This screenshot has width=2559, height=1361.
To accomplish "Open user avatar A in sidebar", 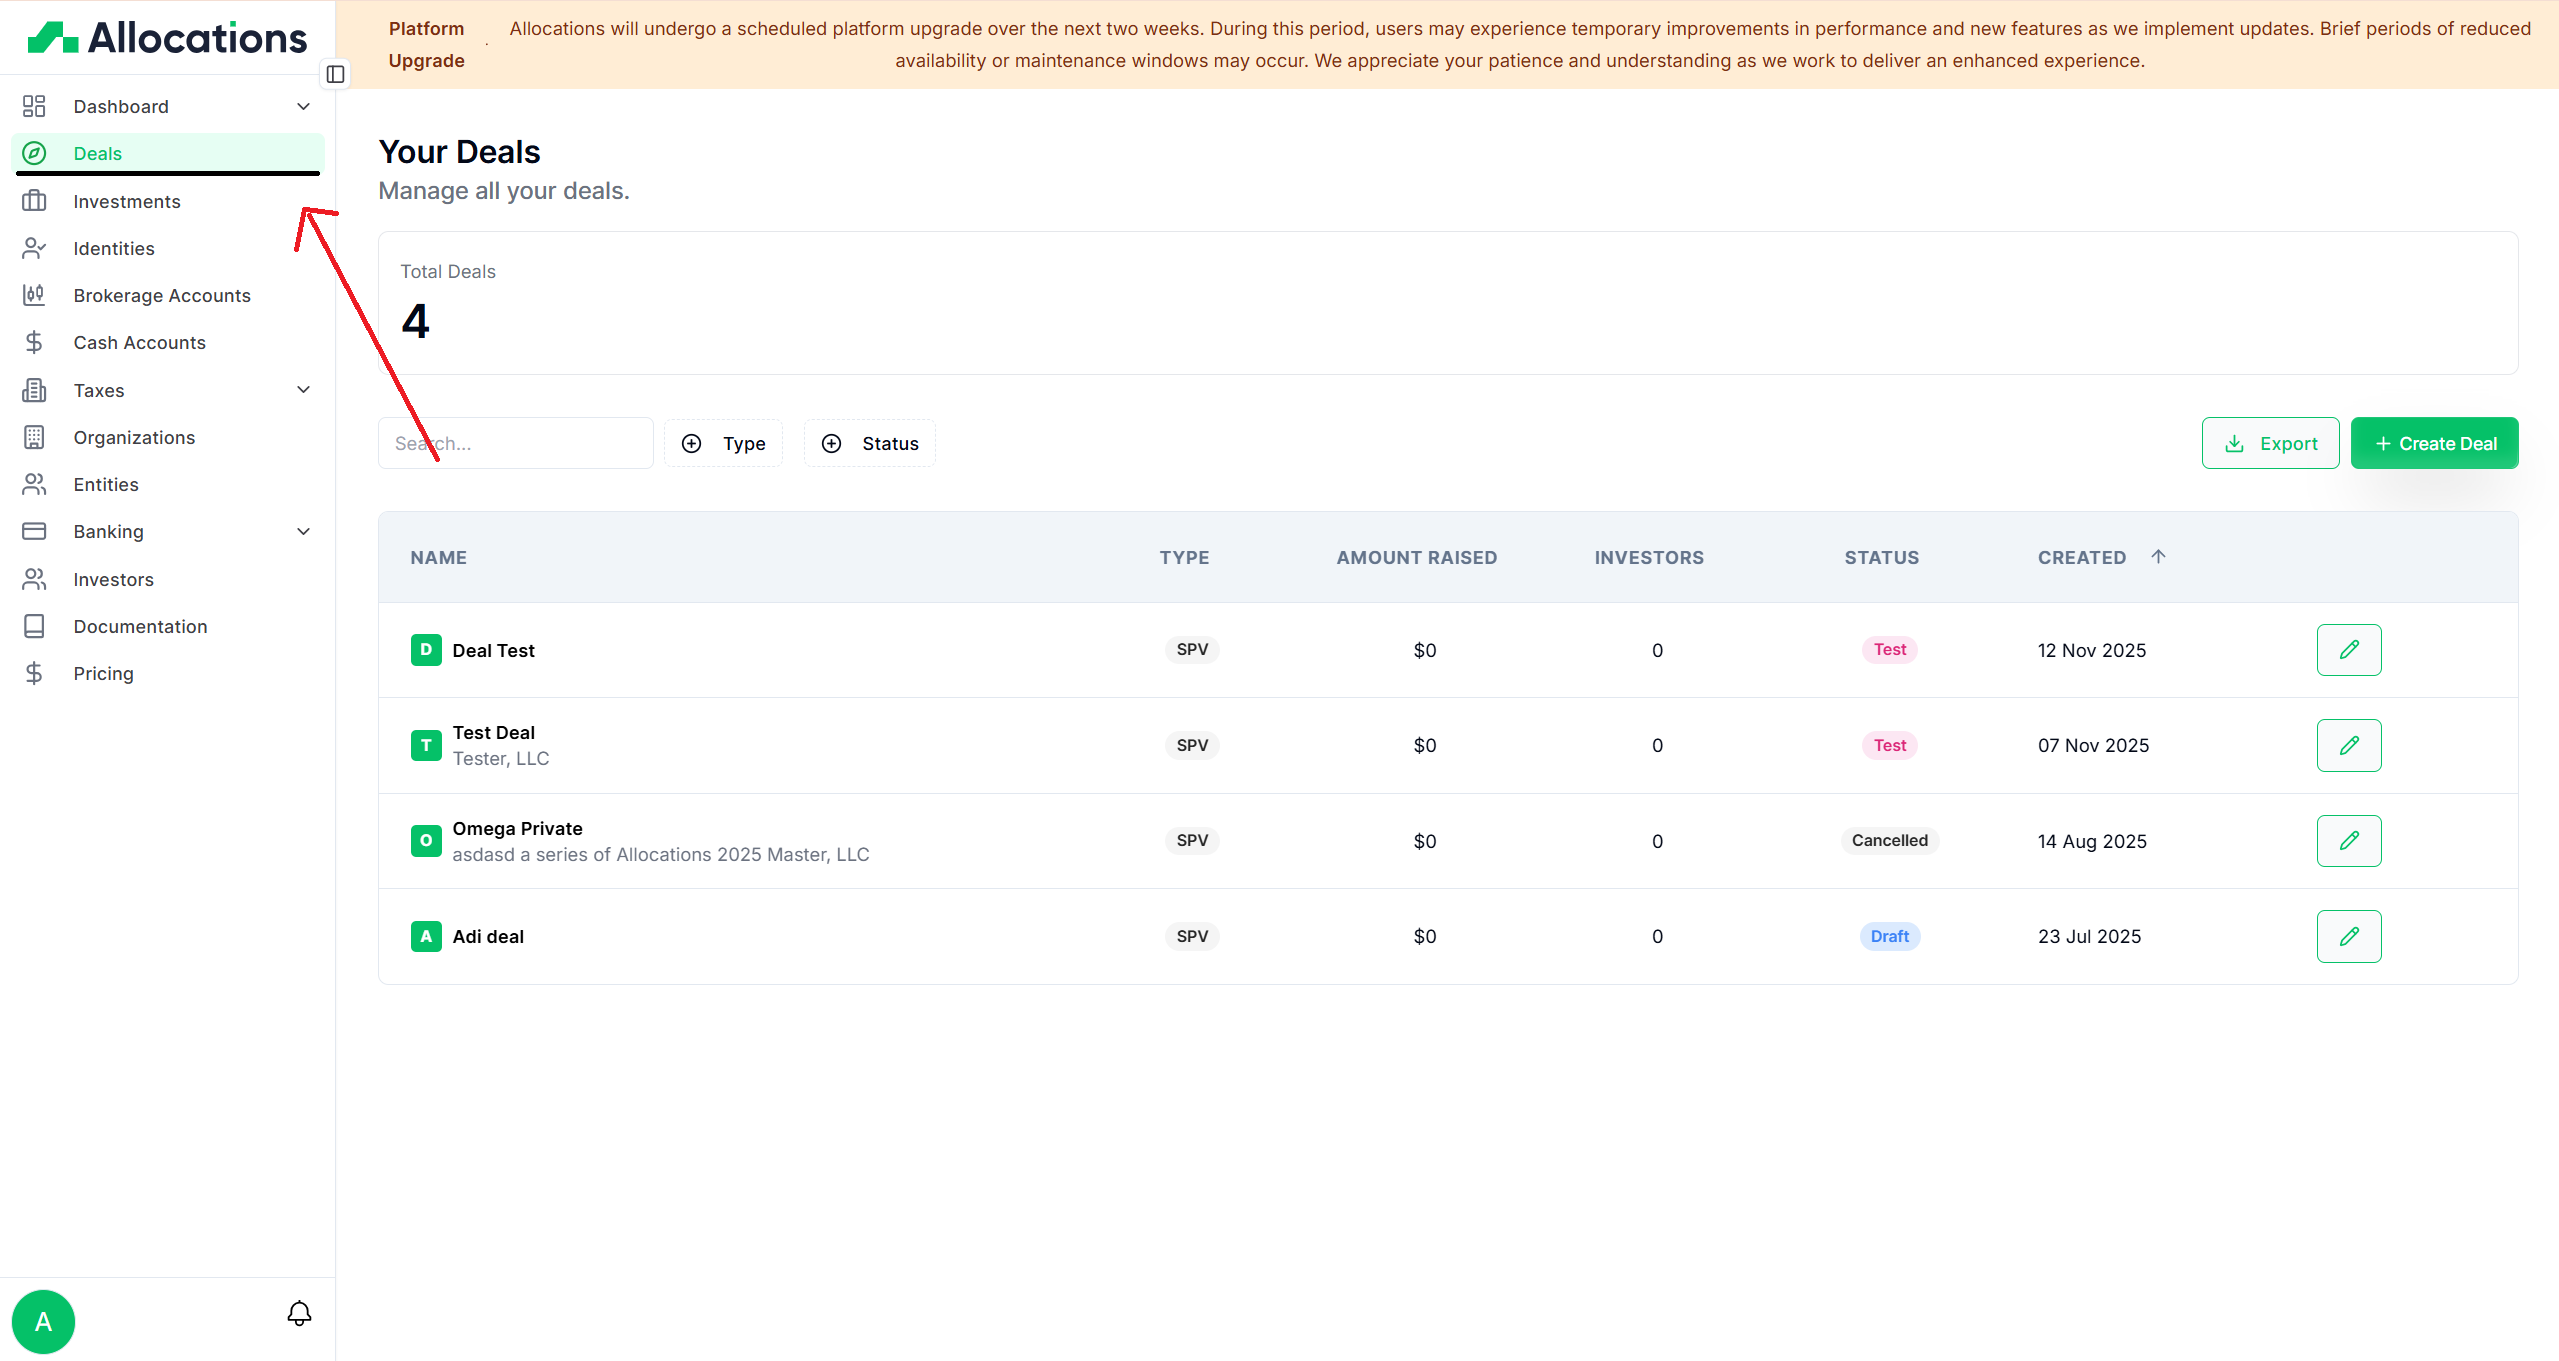I will [x=43, y=1321].
